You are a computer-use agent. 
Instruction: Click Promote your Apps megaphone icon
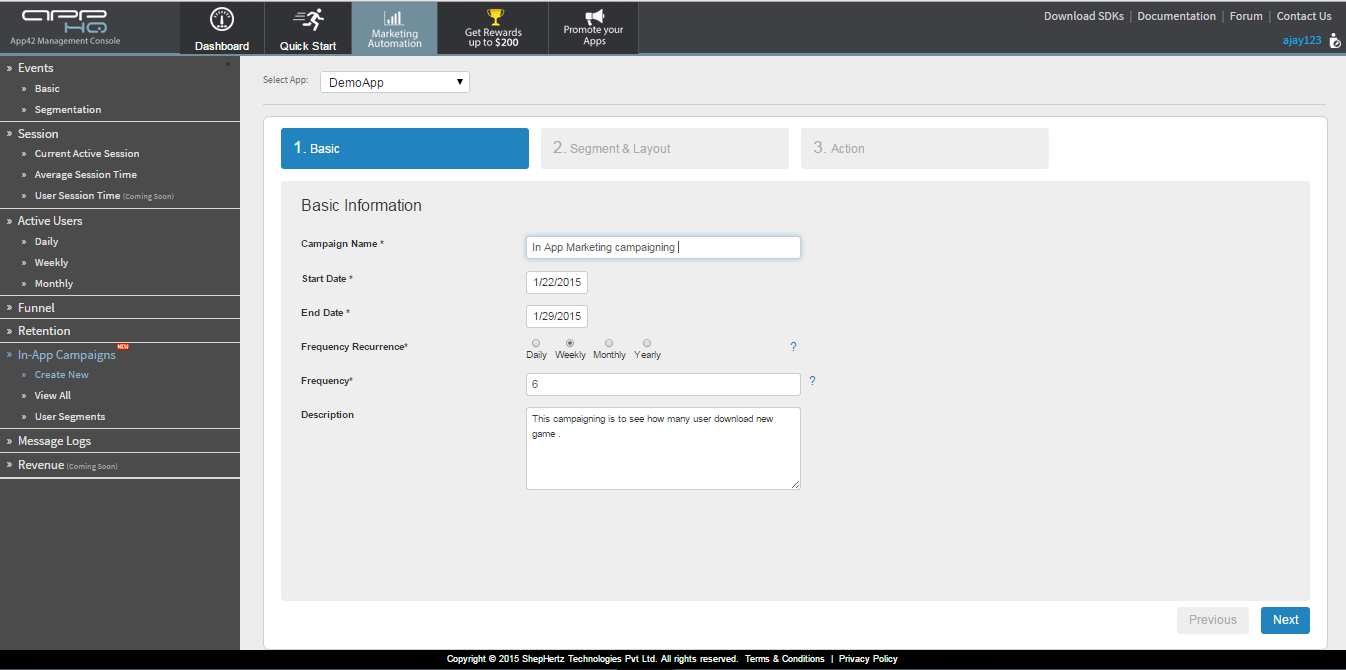click(x=594, y=16)
